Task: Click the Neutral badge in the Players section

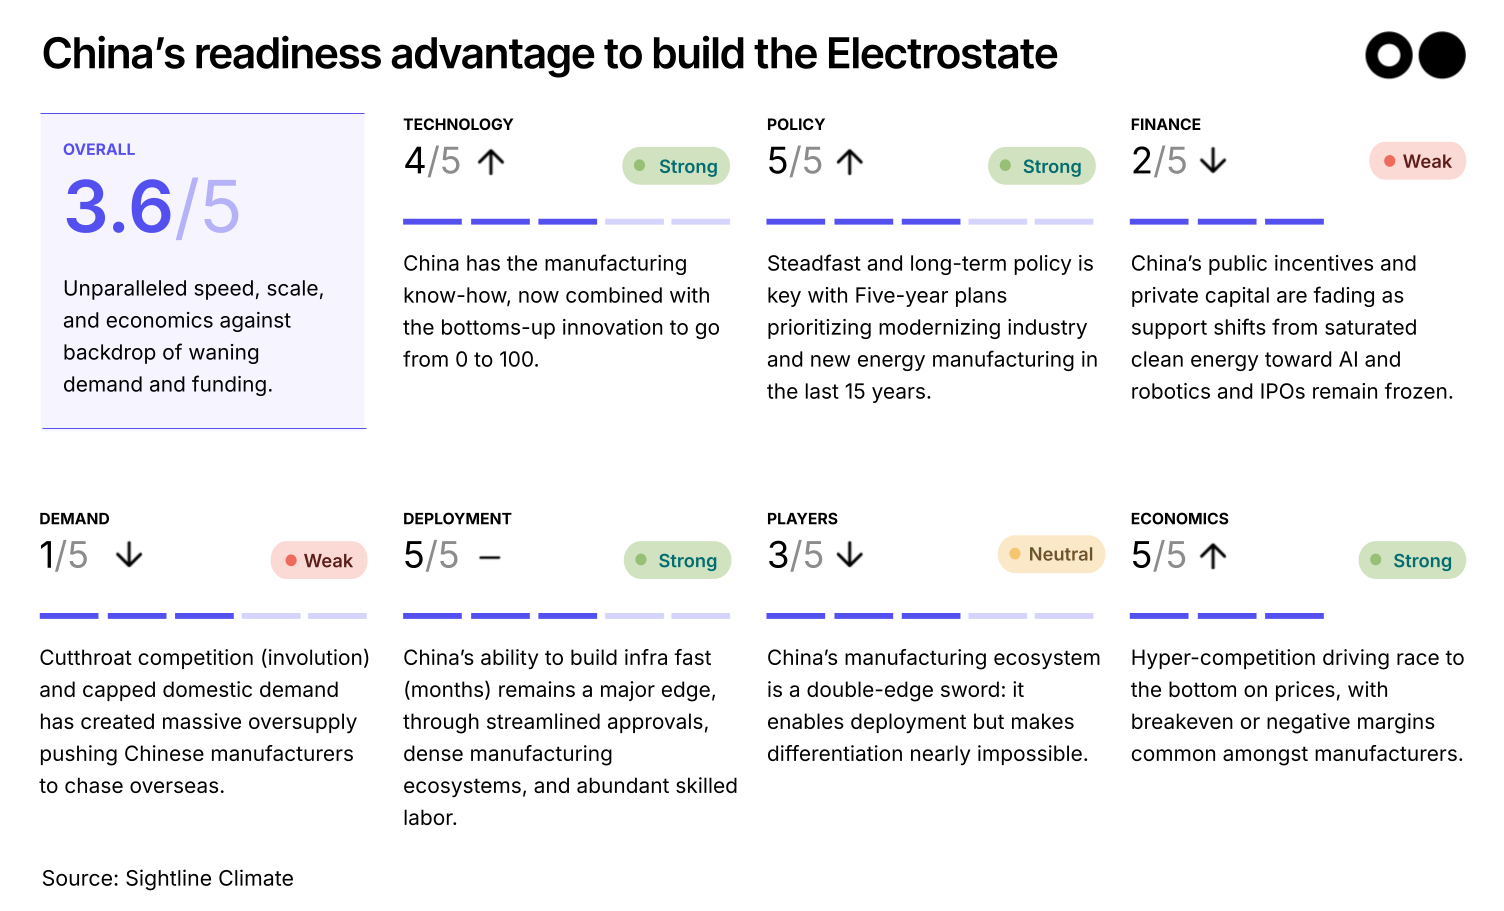Action: click(1051, 554)
